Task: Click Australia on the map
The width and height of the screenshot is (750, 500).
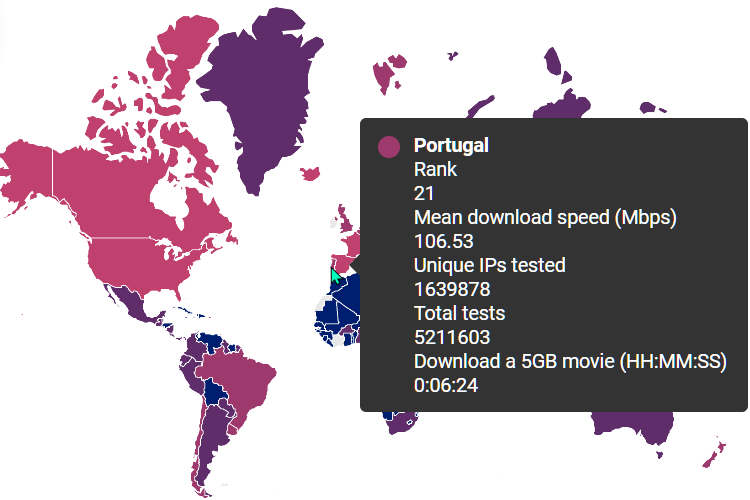Action: [x=631, y=426]
